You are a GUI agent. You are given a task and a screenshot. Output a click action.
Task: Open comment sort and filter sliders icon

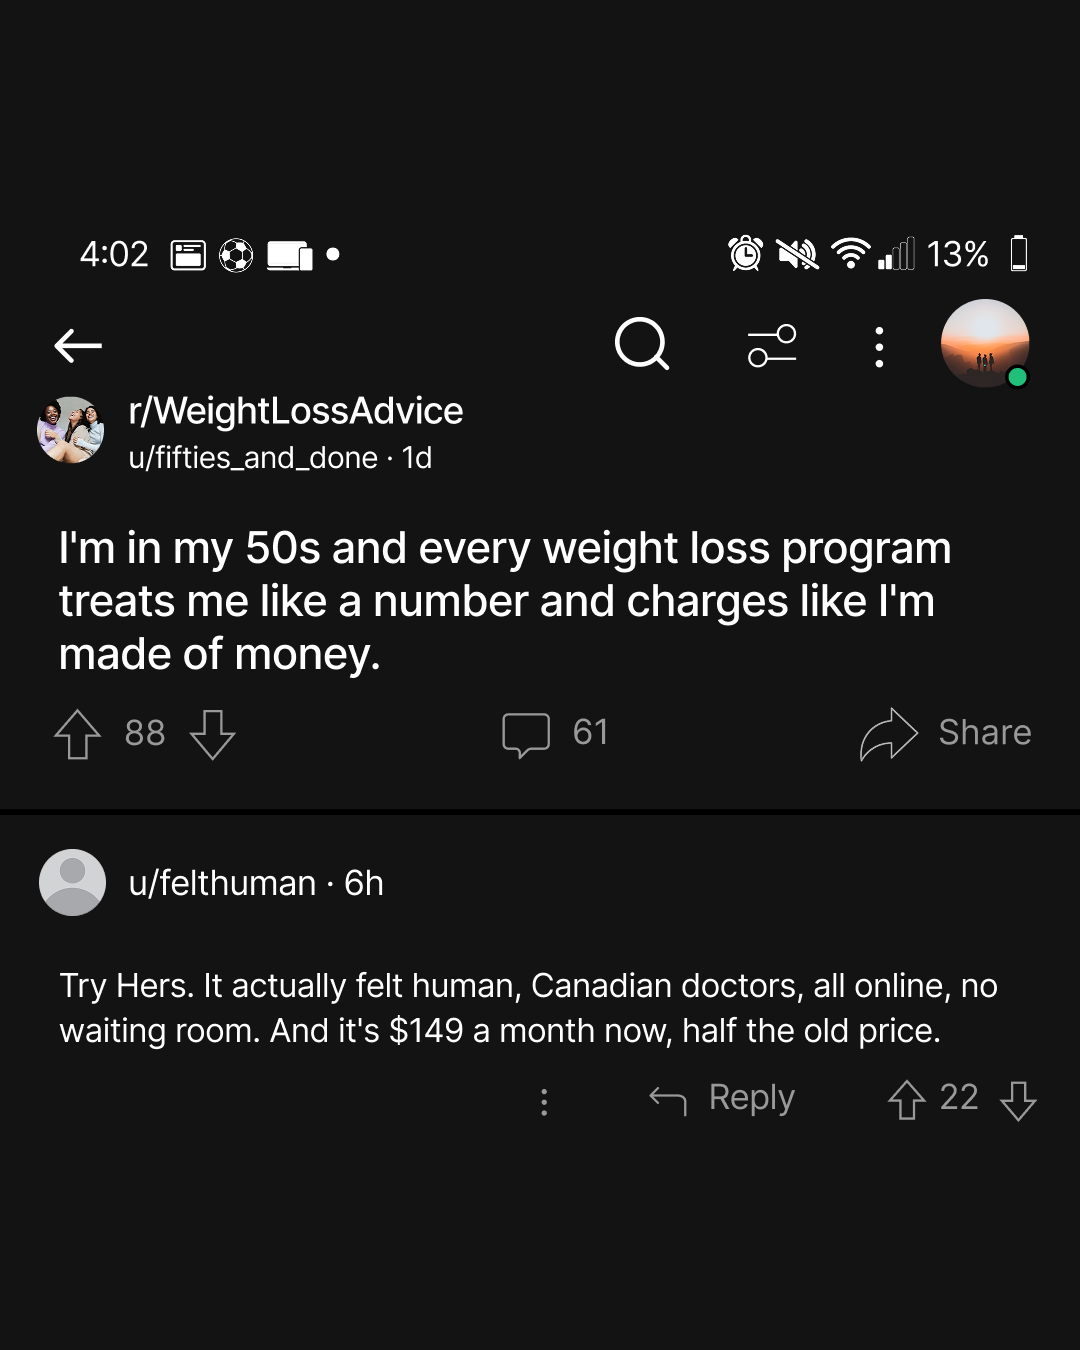tap(772, 346)
